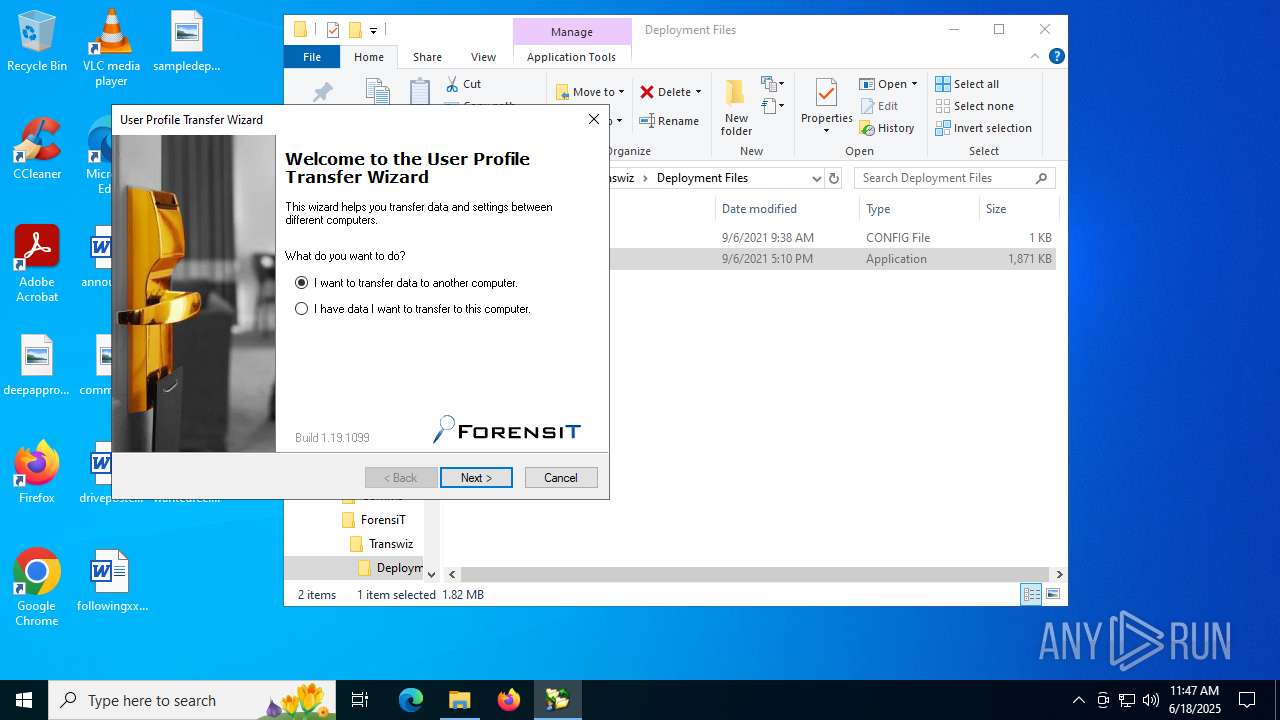
Task: Click the horizontal scrollbar in Explorer
Action: point(755,575)
